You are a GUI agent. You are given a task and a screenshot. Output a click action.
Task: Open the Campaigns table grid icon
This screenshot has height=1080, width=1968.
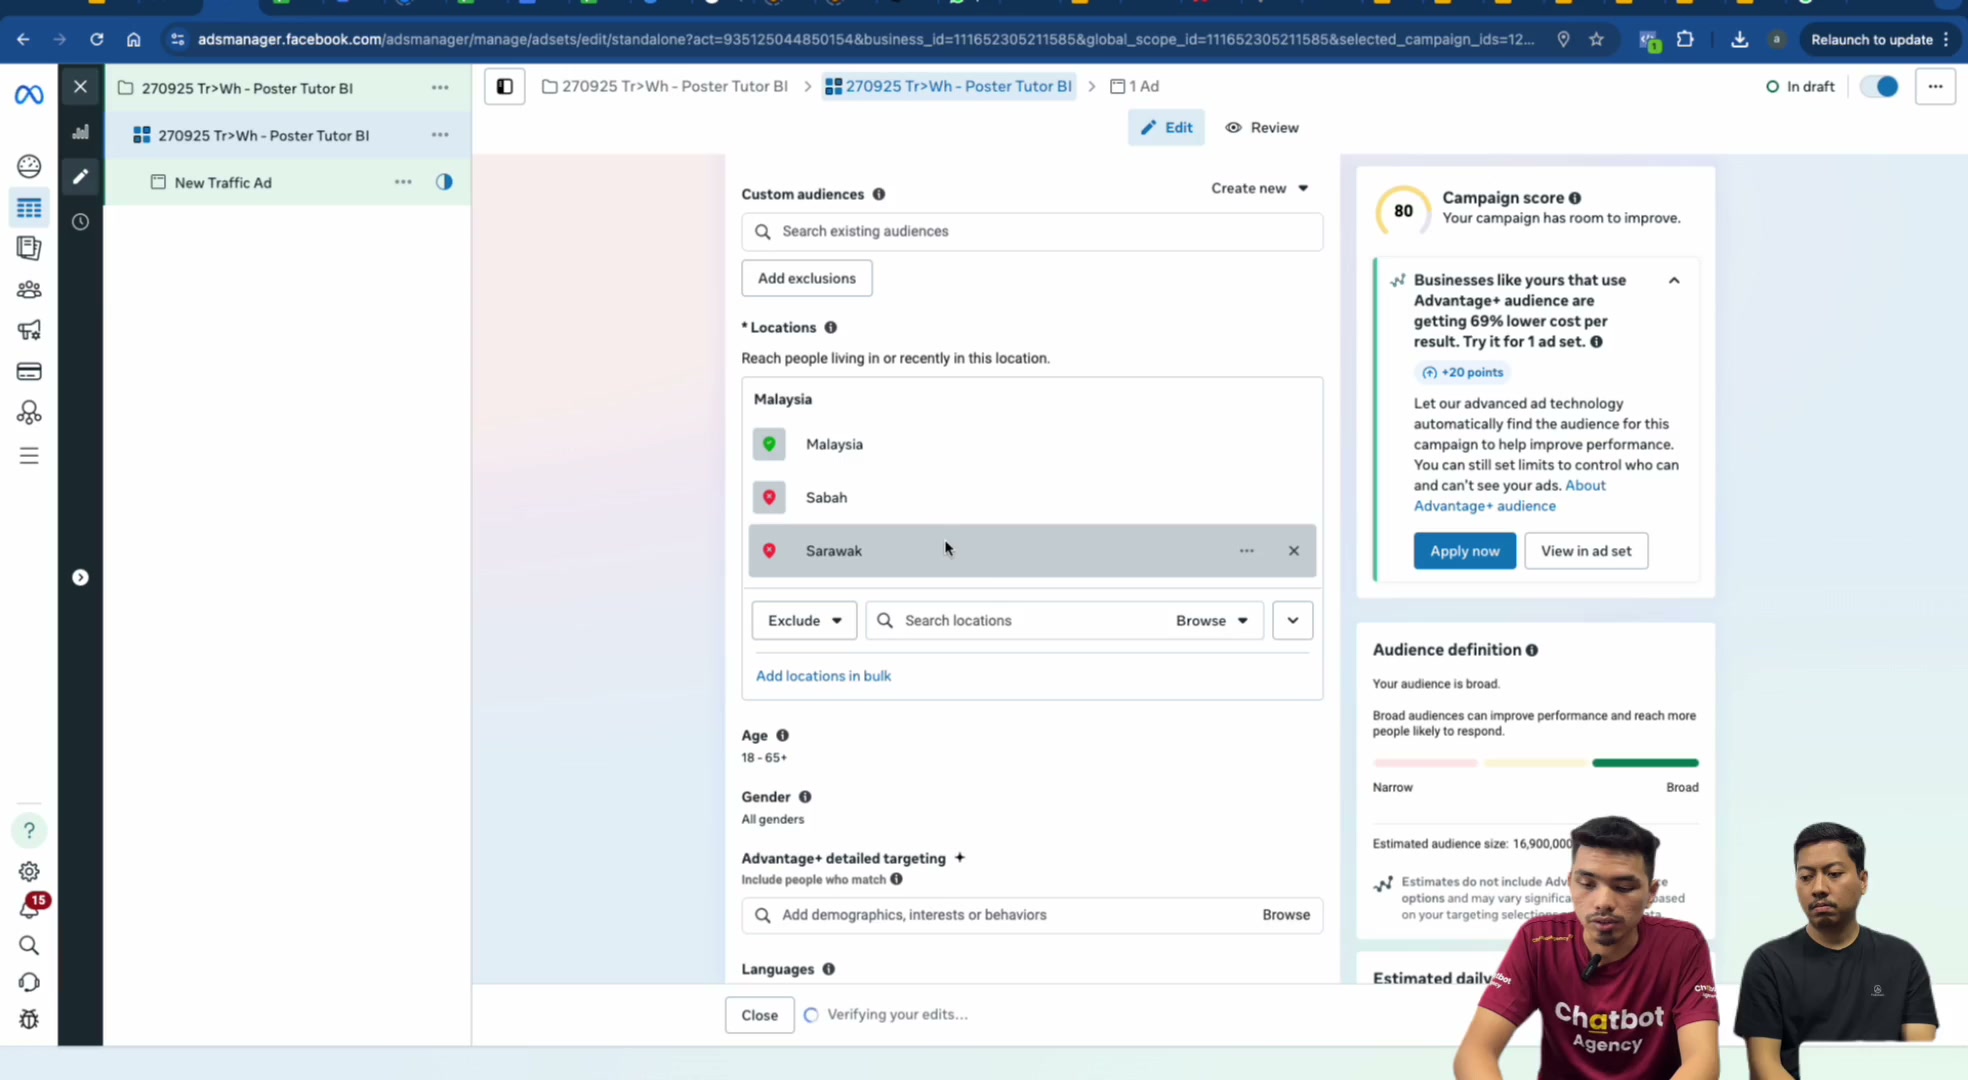[29, 208]
